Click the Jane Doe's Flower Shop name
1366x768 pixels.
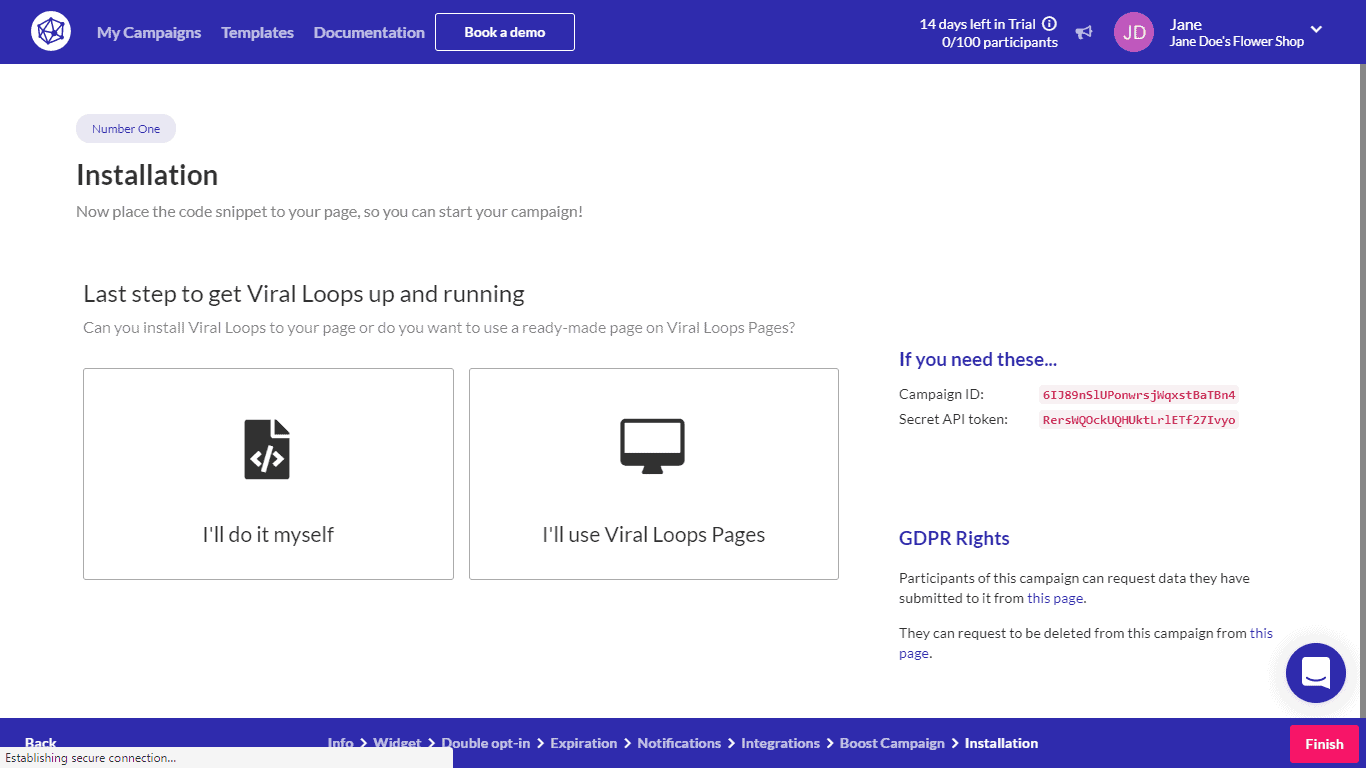tap(1237, 42)
